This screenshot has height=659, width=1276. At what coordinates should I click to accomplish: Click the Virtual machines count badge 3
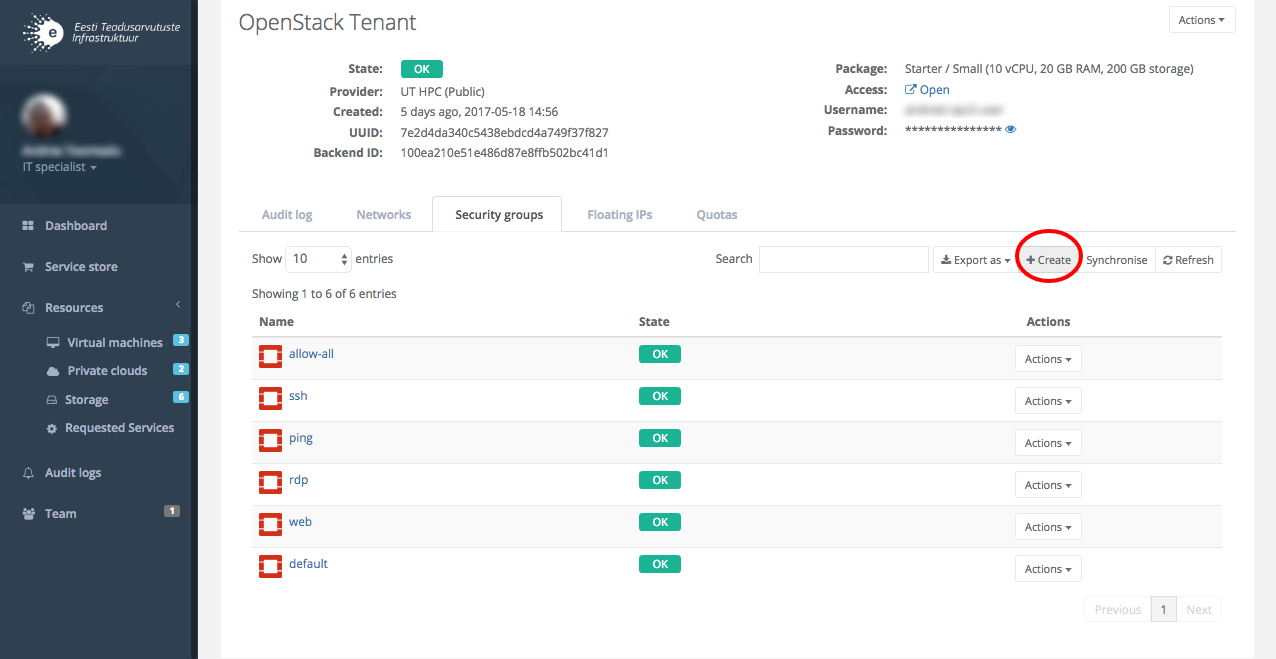coord(181,340)
